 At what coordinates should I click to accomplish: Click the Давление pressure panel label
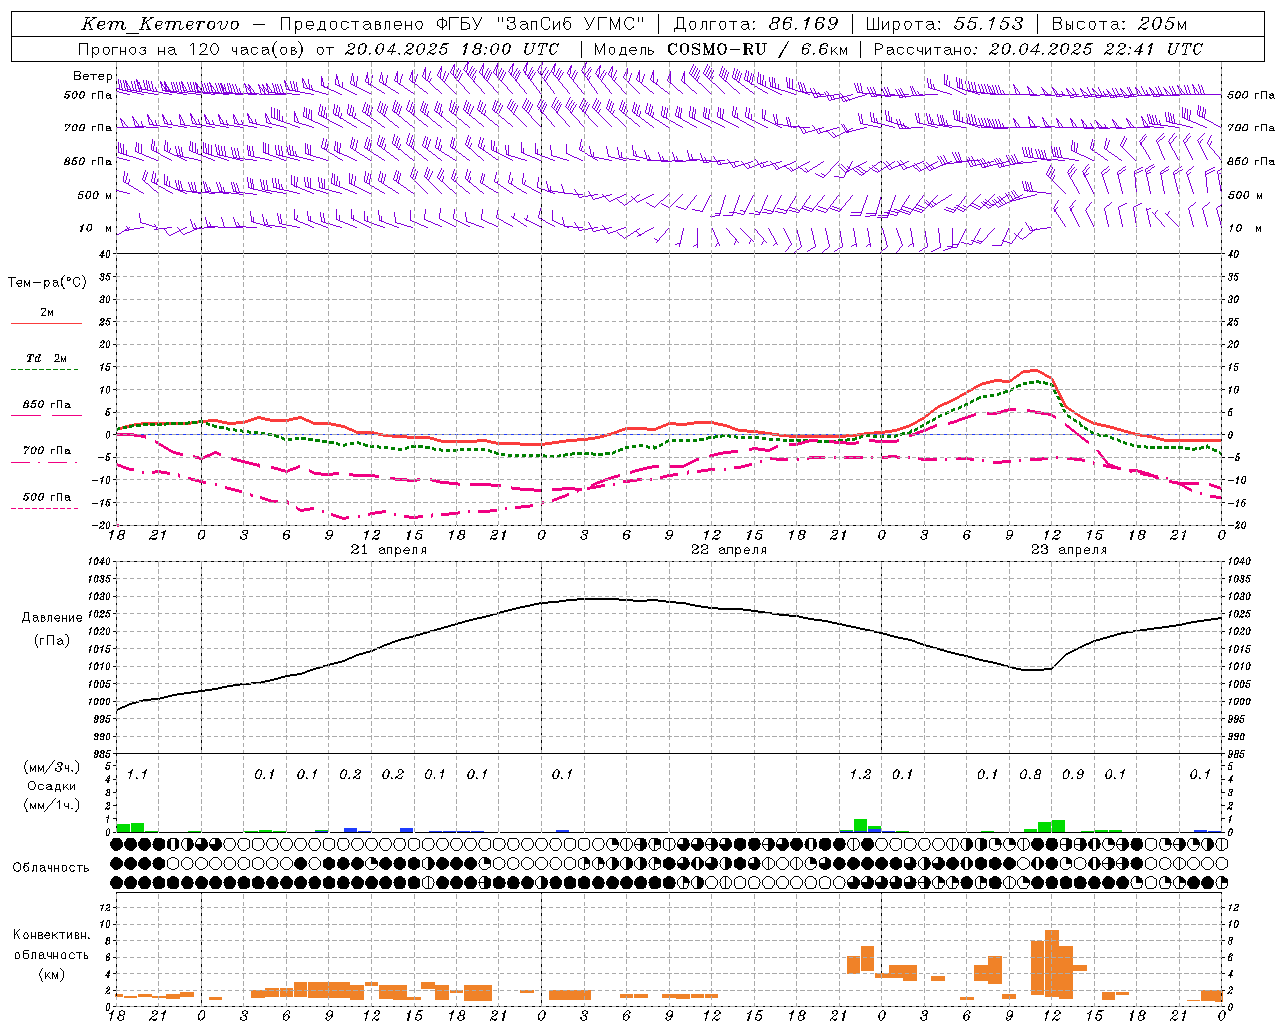coord(52,618)
